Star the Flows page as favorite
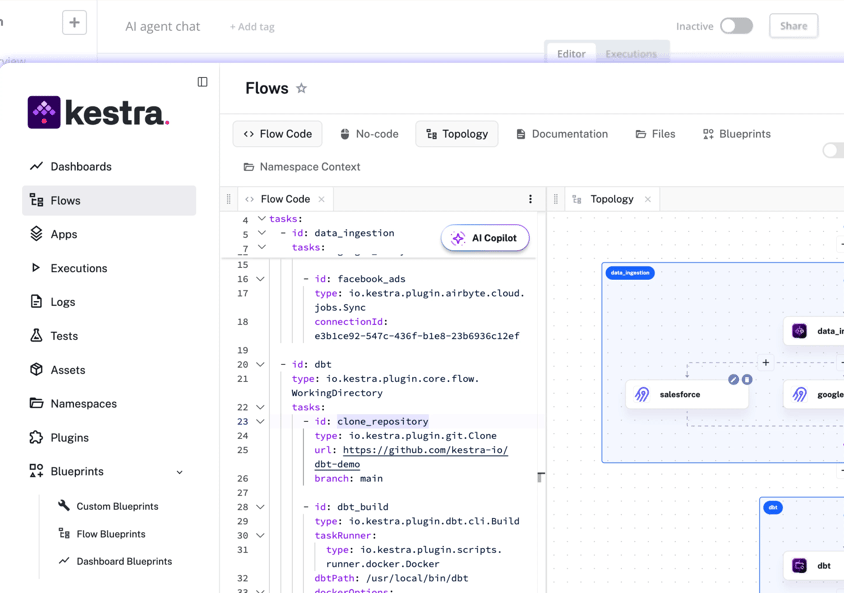This screenshot has height=593, width=844. (301, 89)
